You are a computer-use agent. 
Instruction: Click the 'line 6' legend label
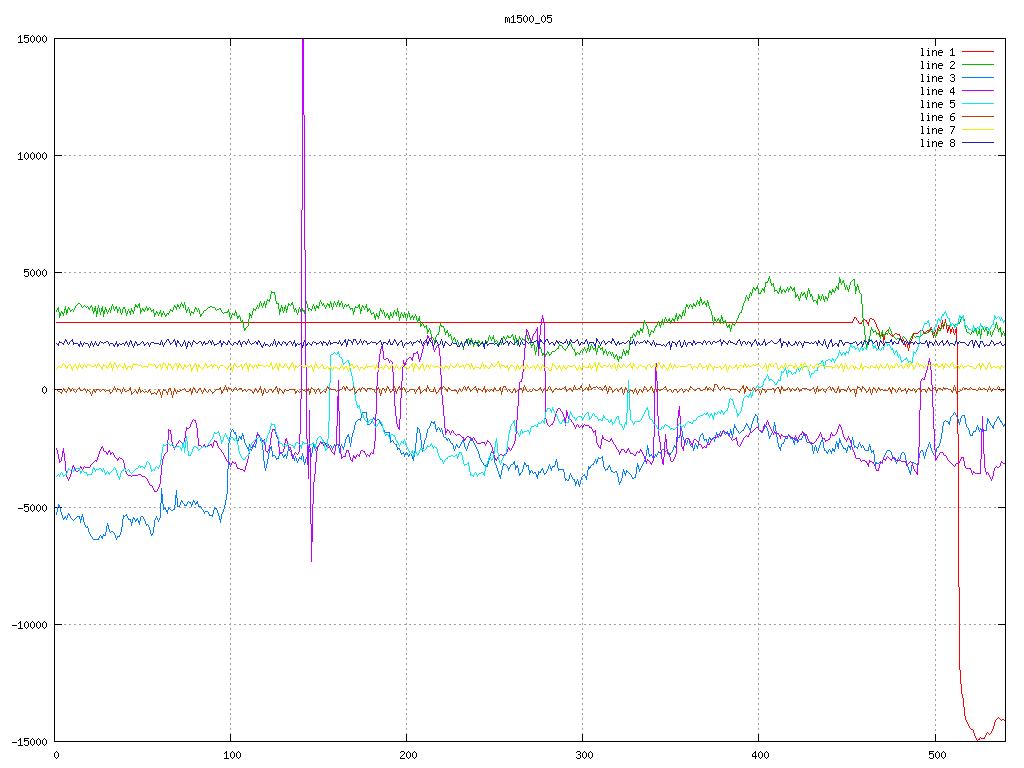[x=937, y=117]
